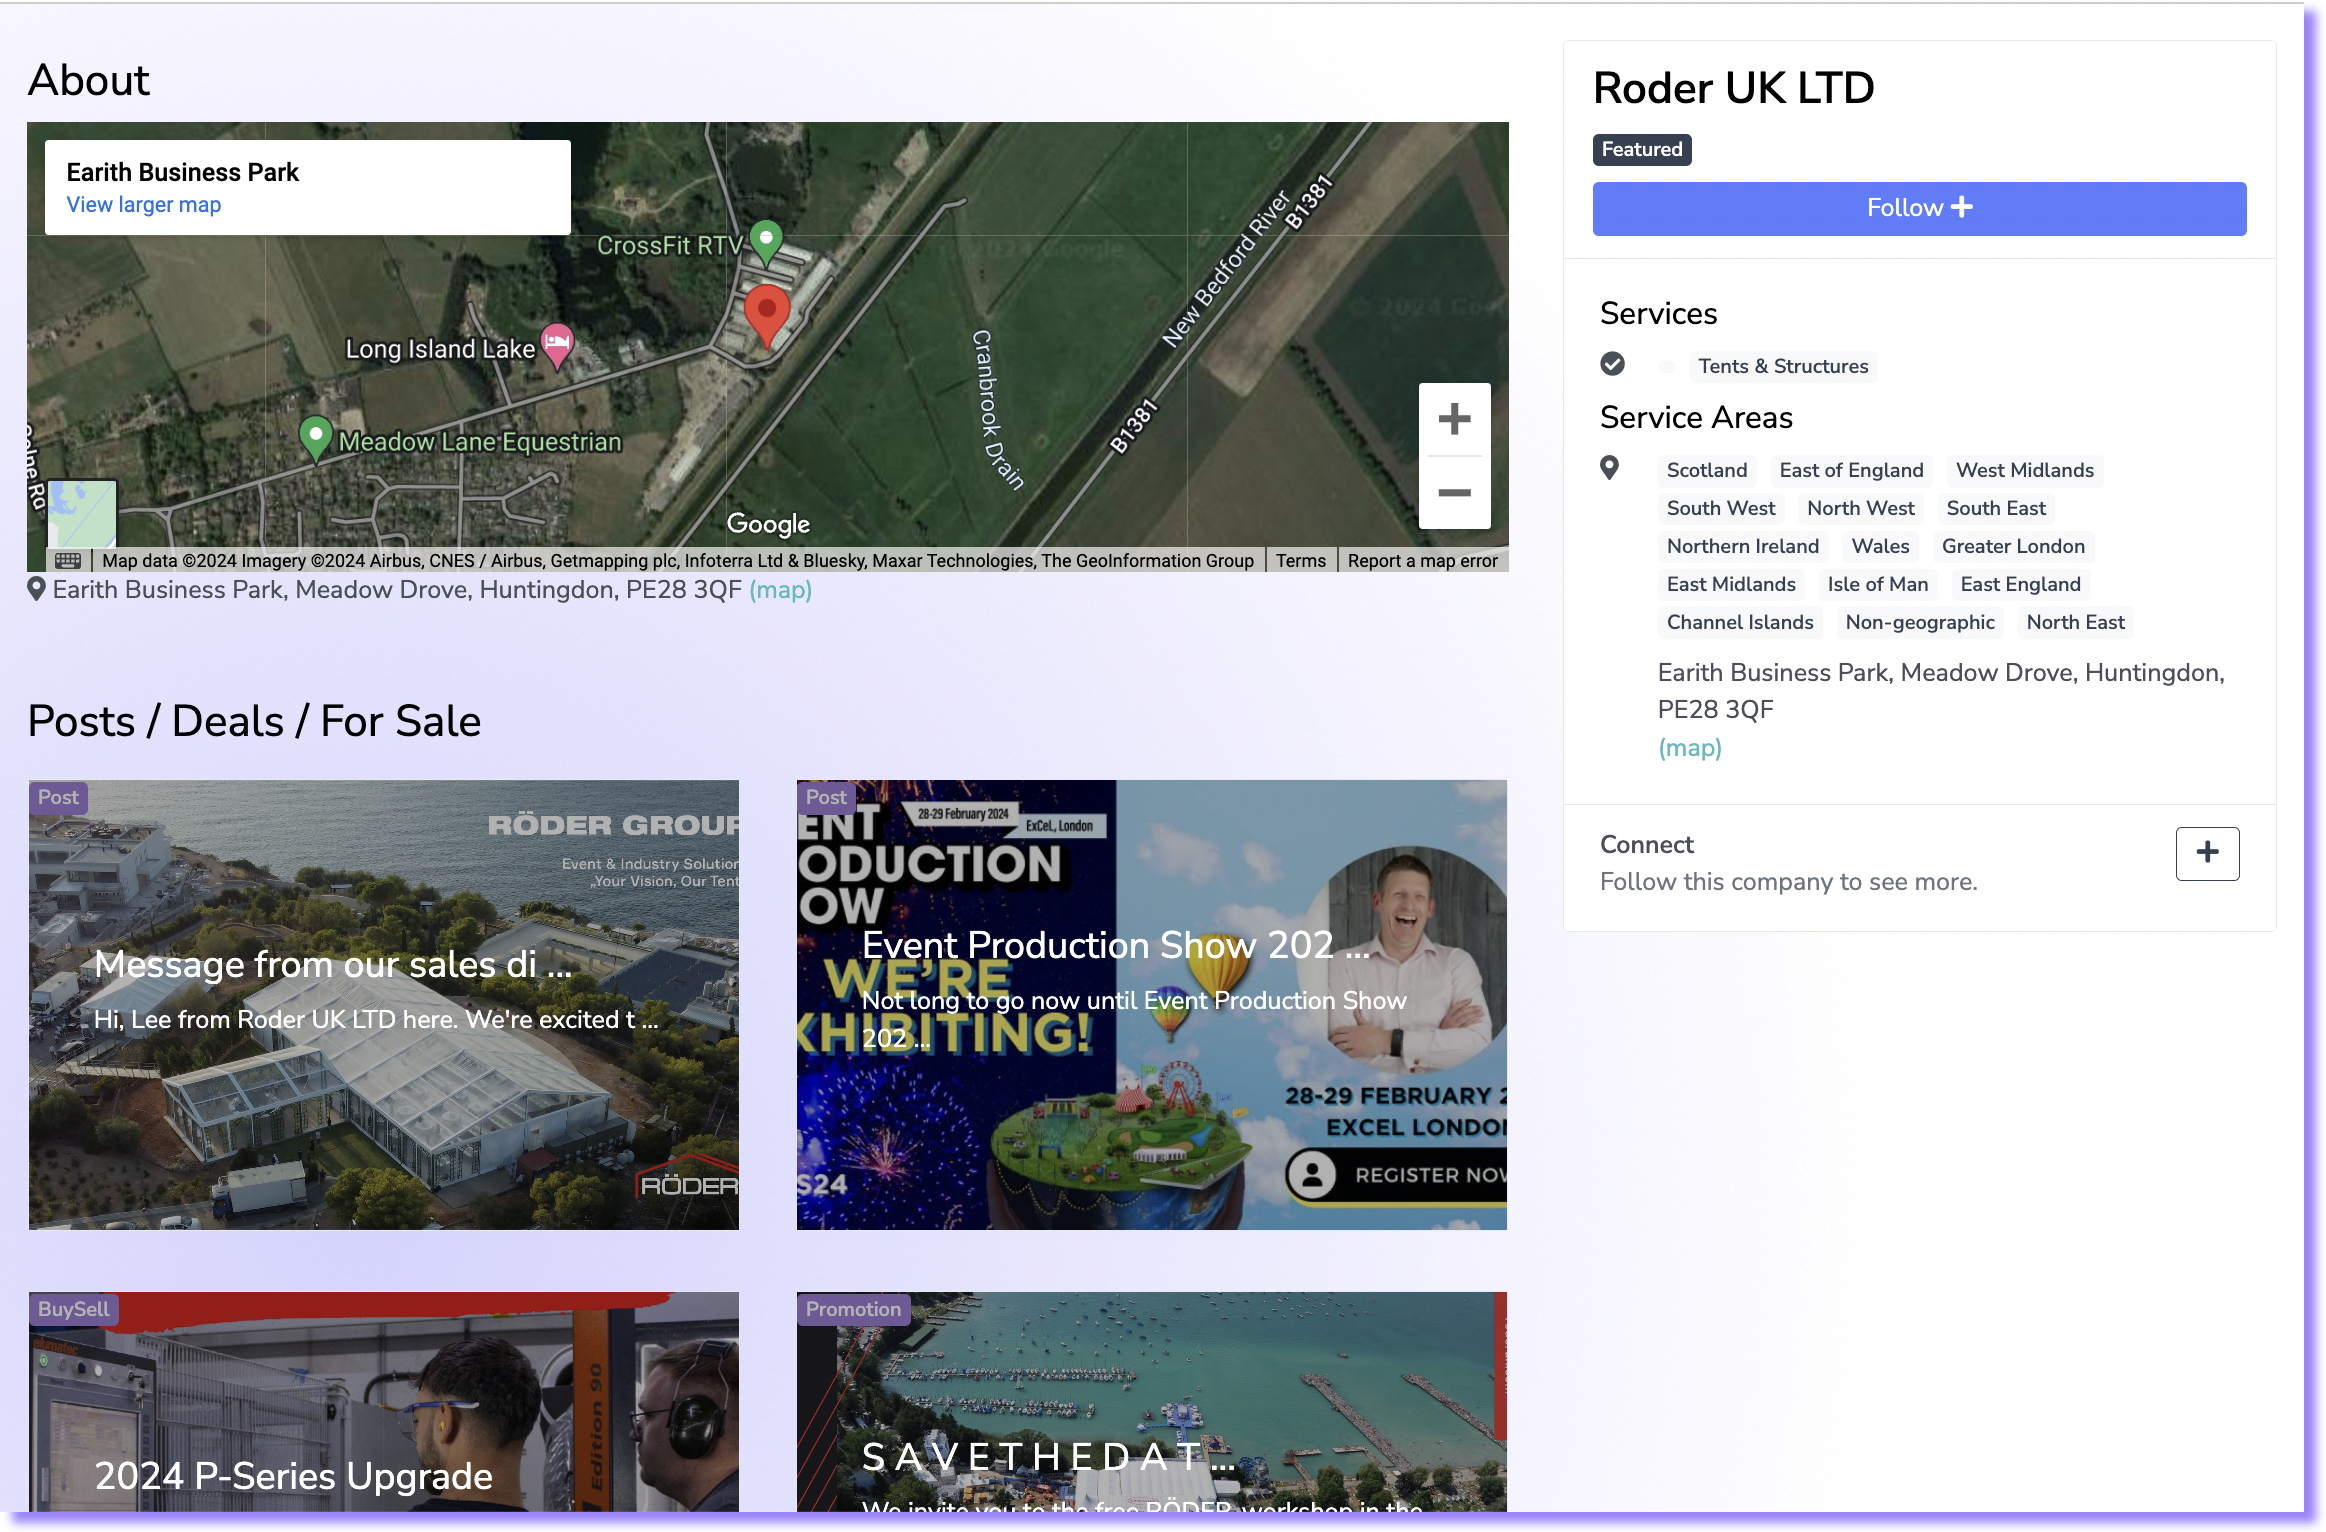Click the Service Areas location pin icon

coord(1609,468)
